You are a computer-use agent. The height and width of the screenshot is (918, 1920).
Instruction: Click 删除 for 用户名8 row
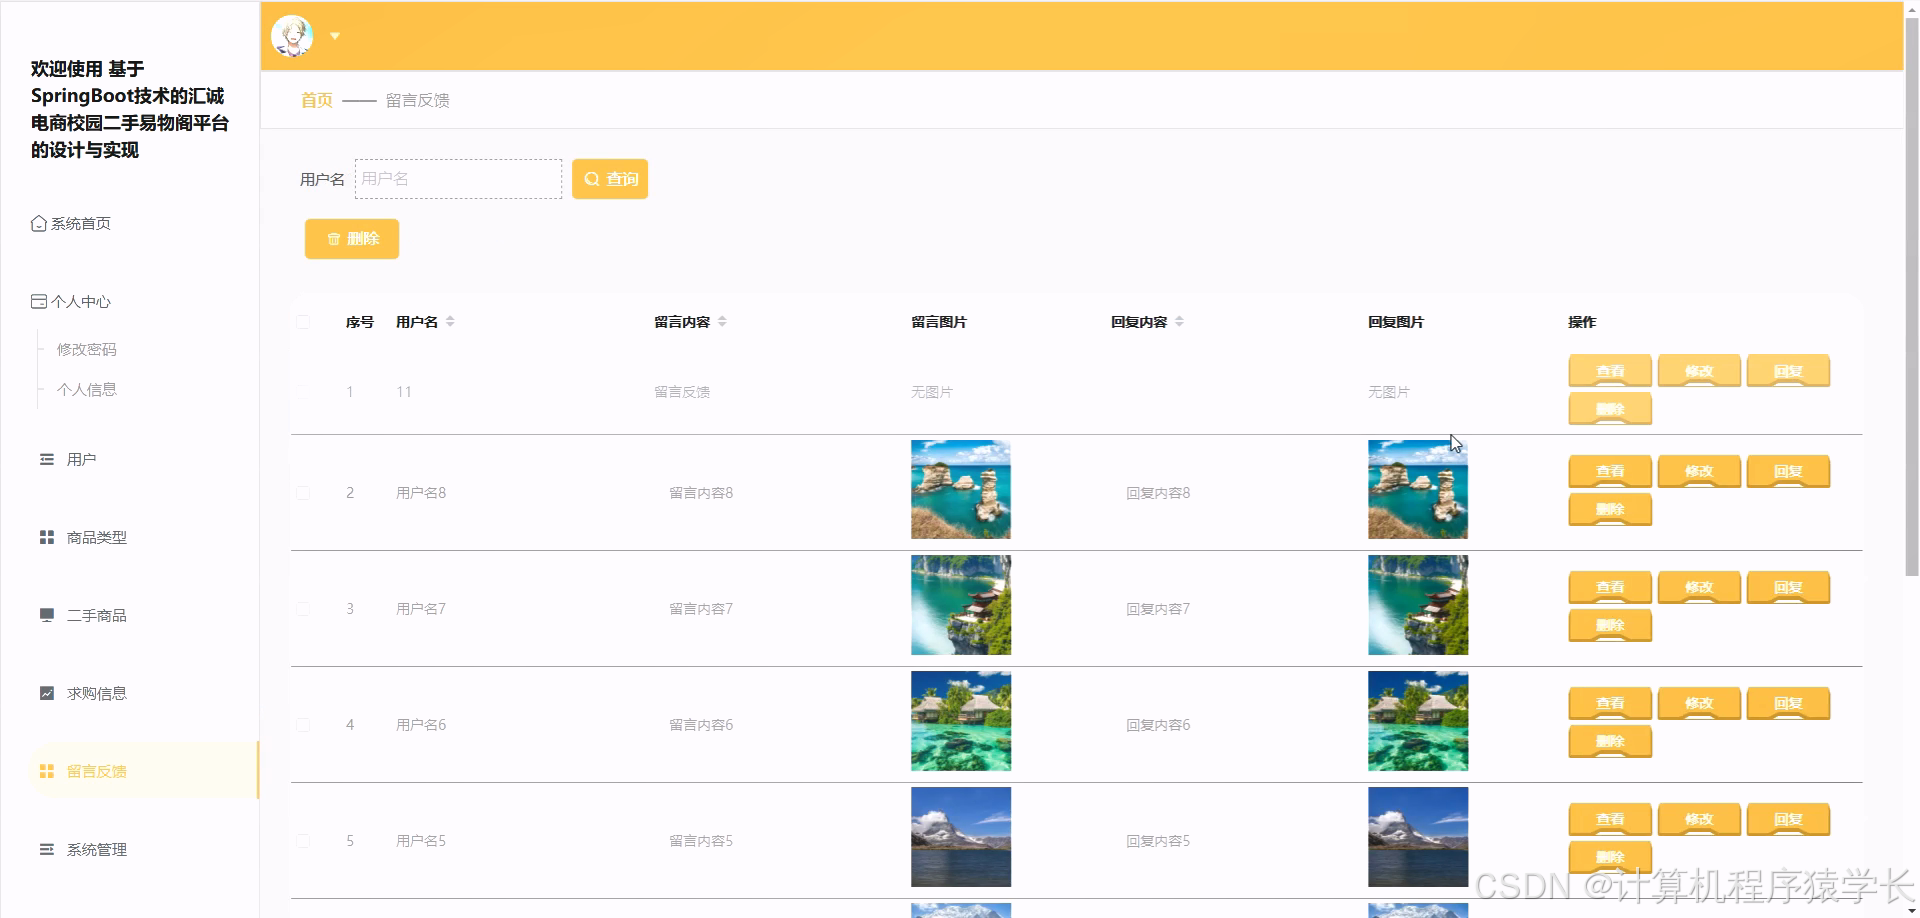pos(1610,509)
